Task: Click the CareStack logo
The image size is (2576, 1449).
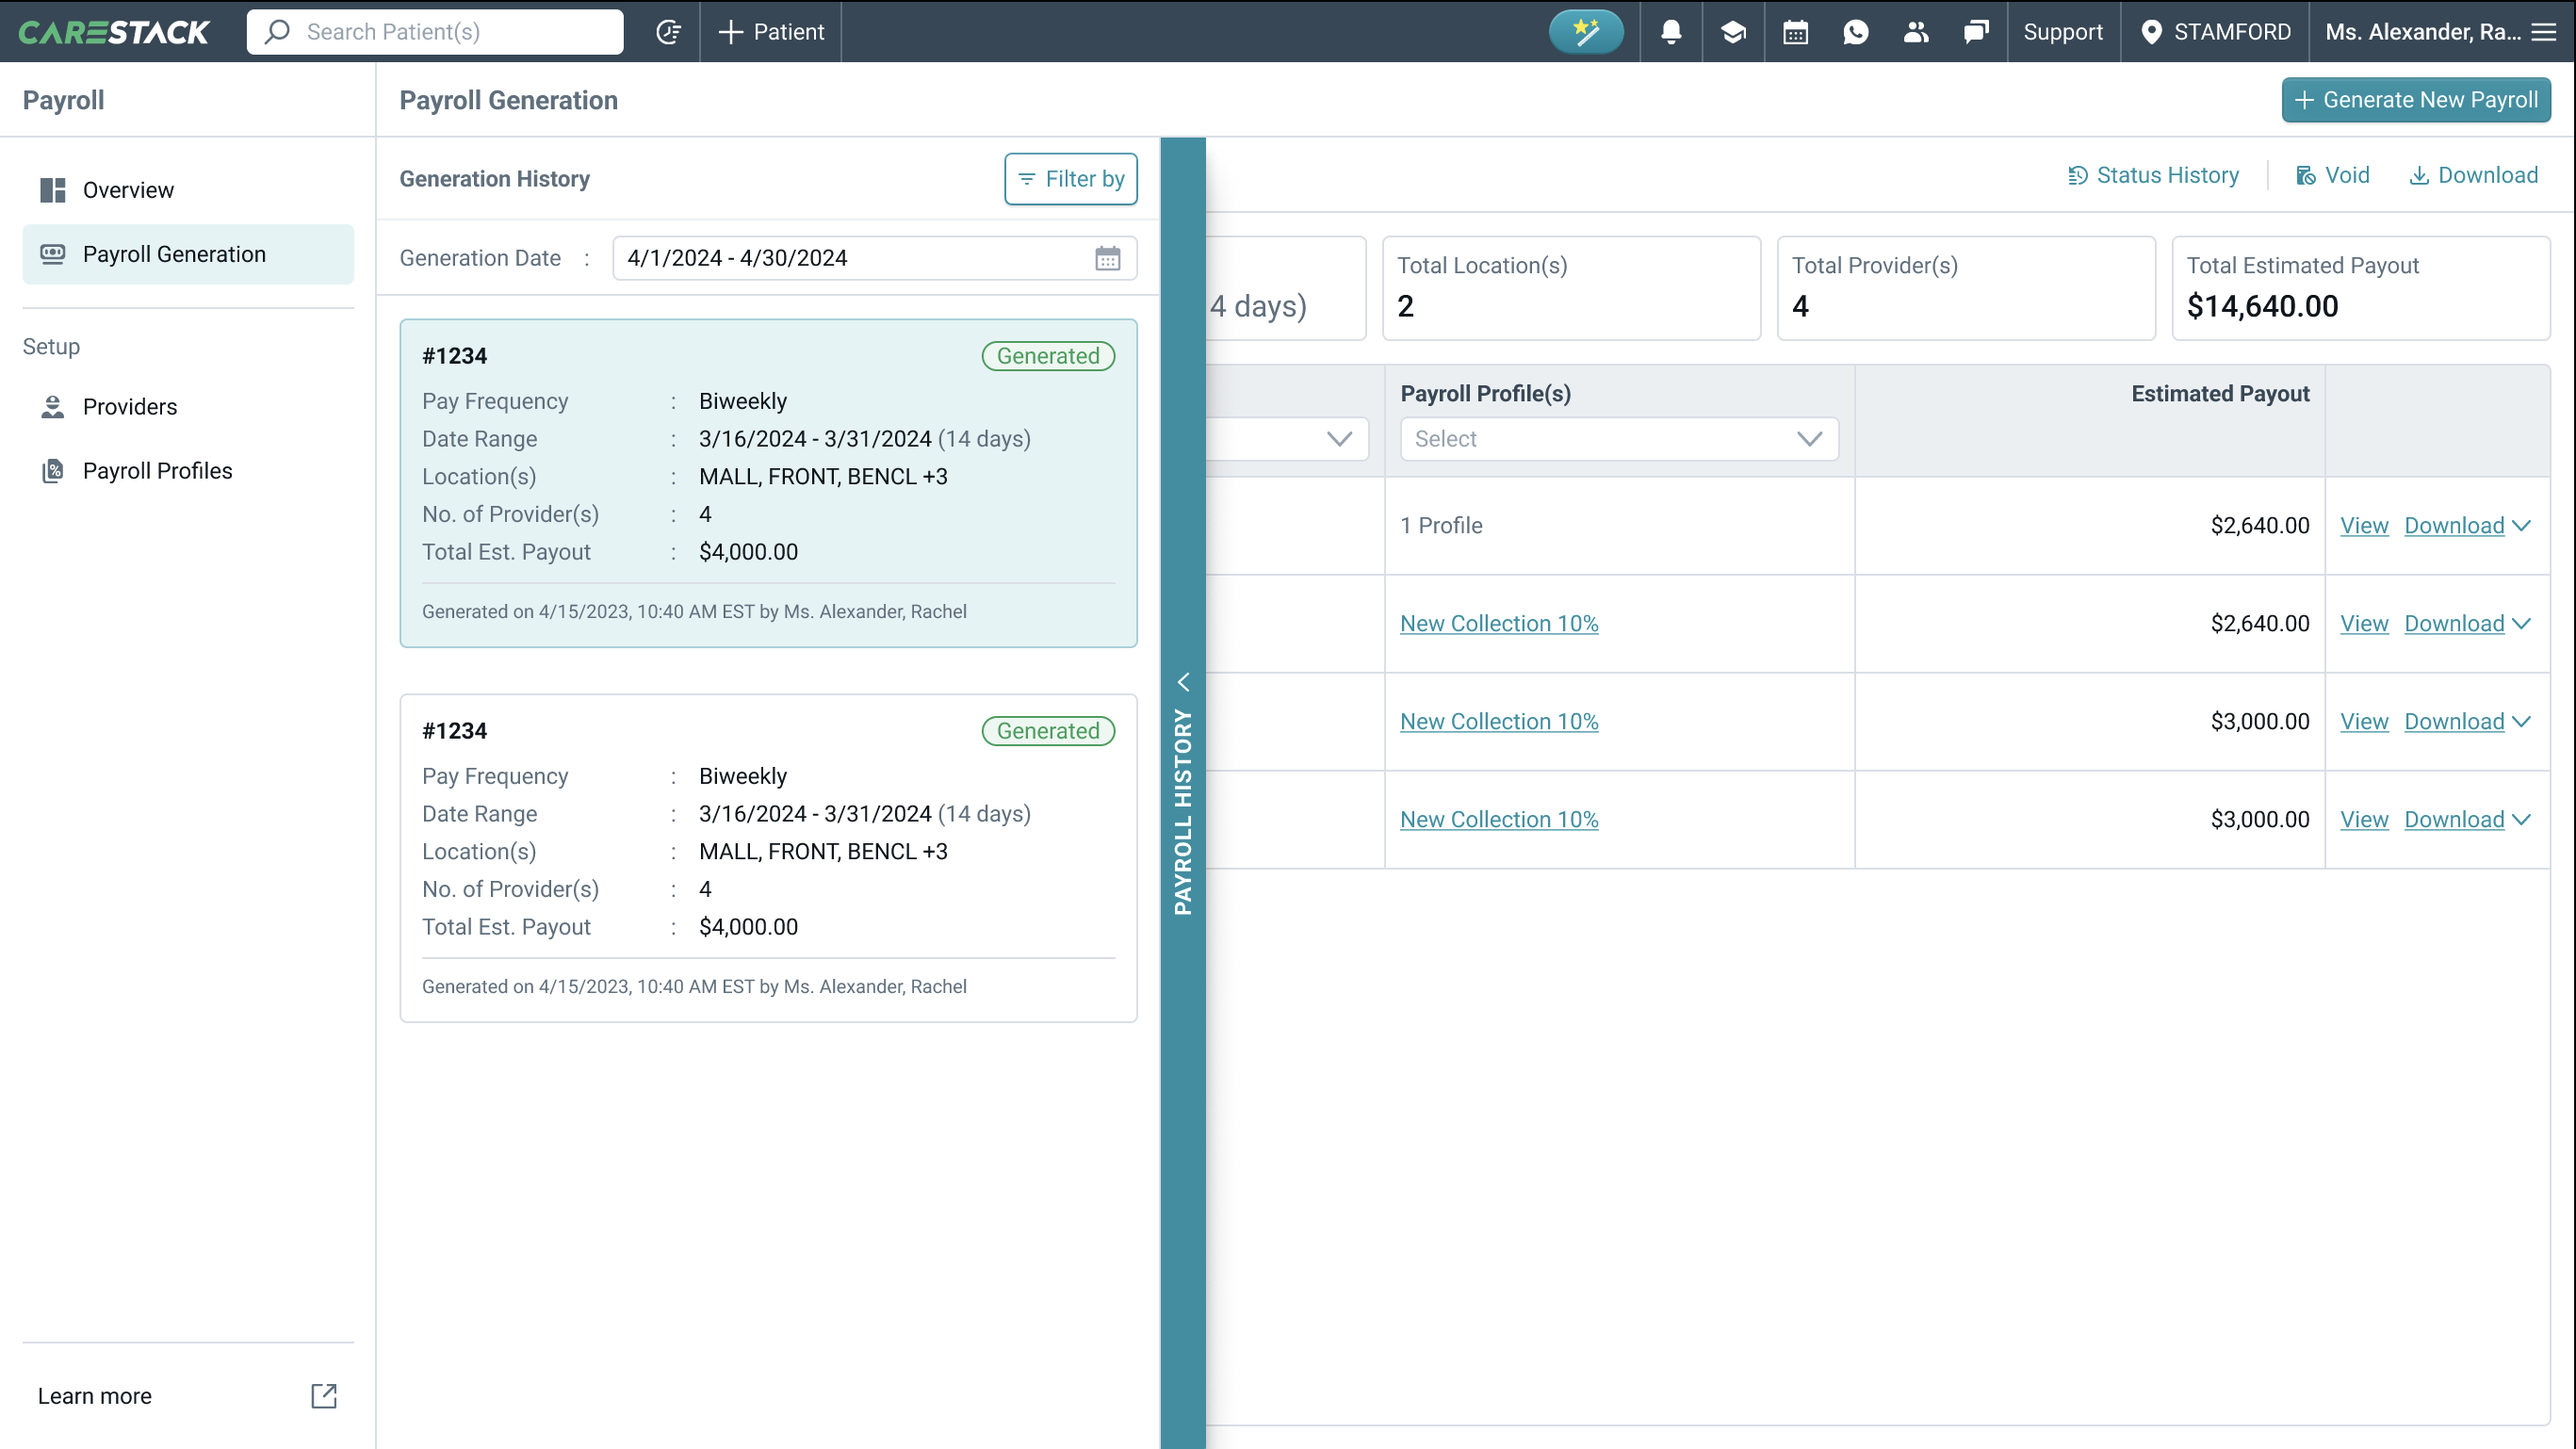Action: (114, 32)
